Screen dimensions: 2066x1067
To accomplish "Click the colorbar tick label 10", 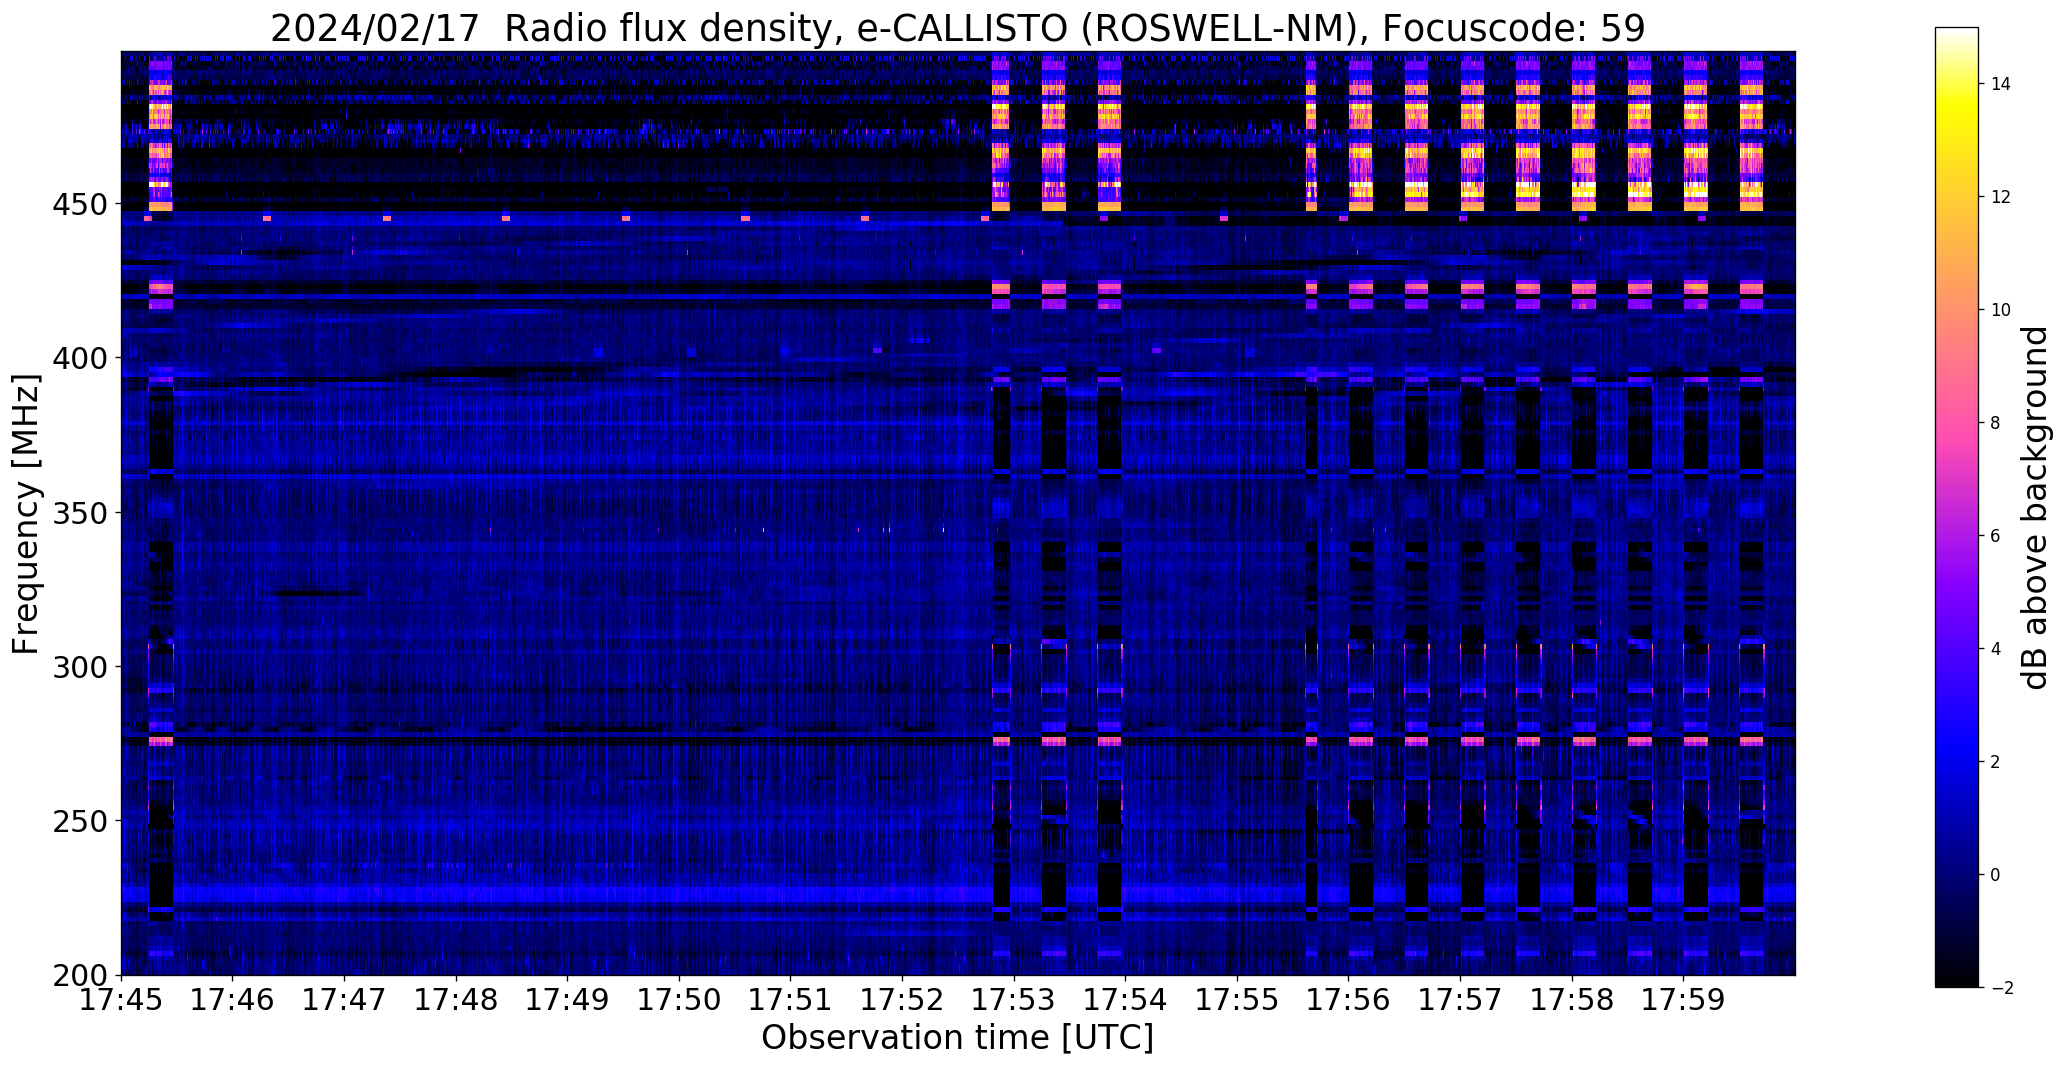I will [2000, 310].
